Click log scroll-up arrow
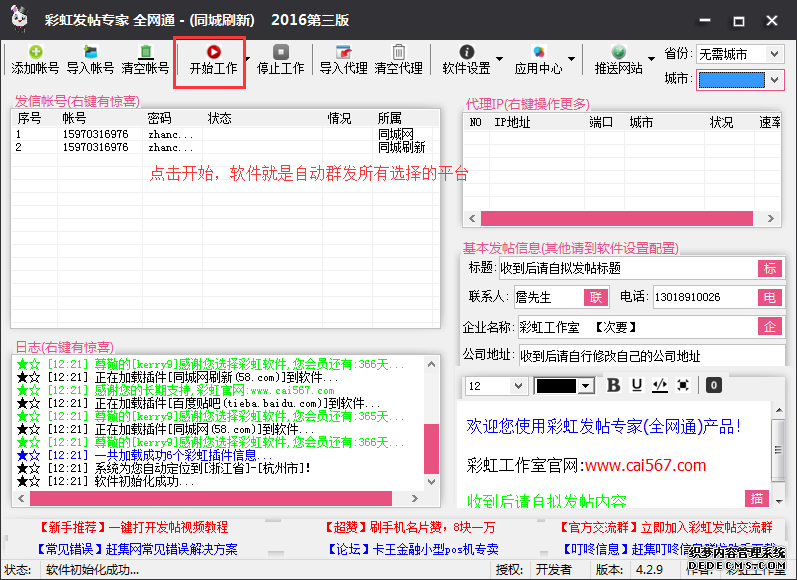The height and width of the screenshot is (580, 797). click(432, 364)
